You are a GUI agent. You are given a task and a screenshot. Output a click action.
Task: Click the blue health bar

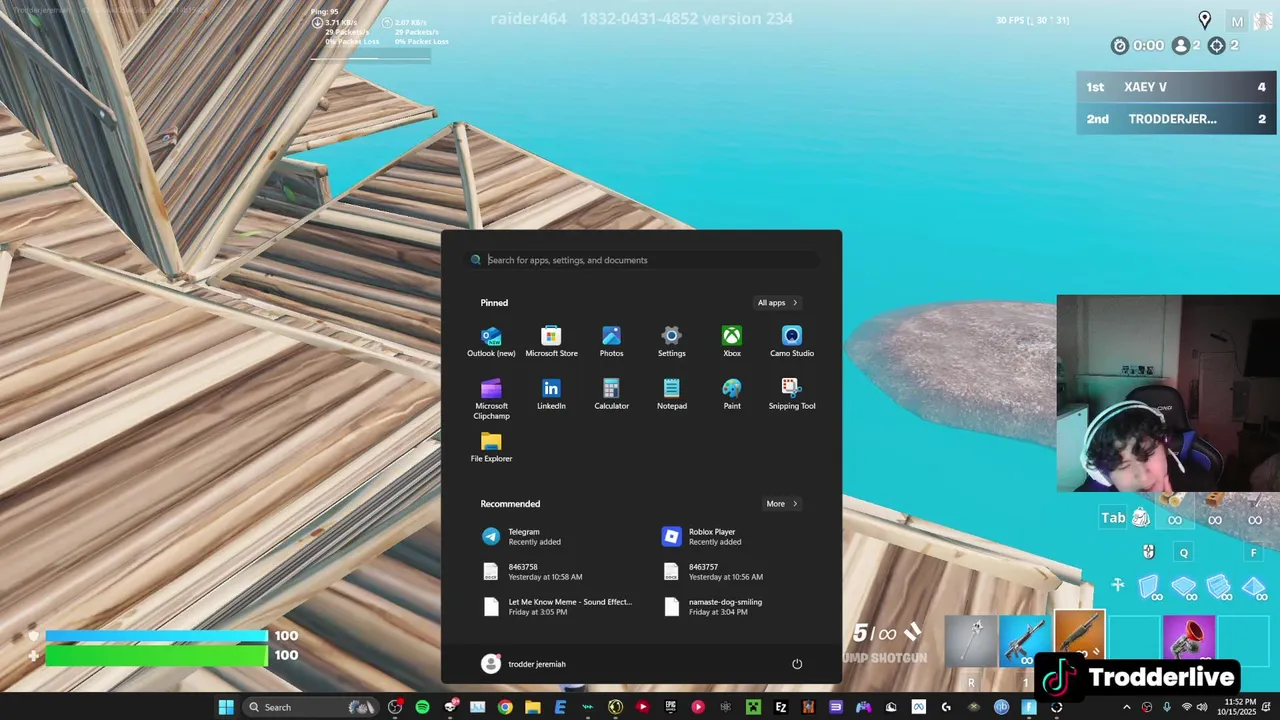pos(157,636)
